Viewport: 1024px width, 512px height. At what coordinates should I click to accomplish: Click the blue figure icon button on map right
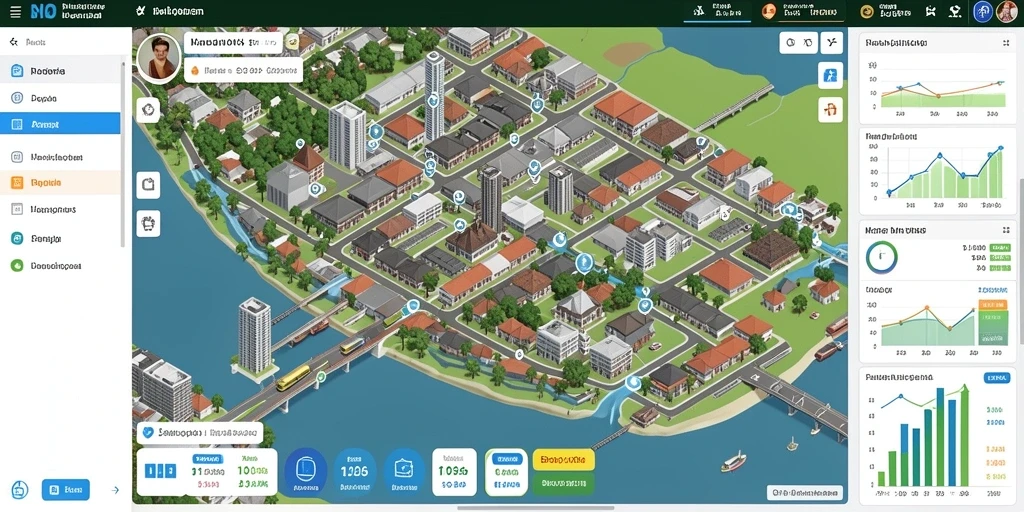point(830,75)
